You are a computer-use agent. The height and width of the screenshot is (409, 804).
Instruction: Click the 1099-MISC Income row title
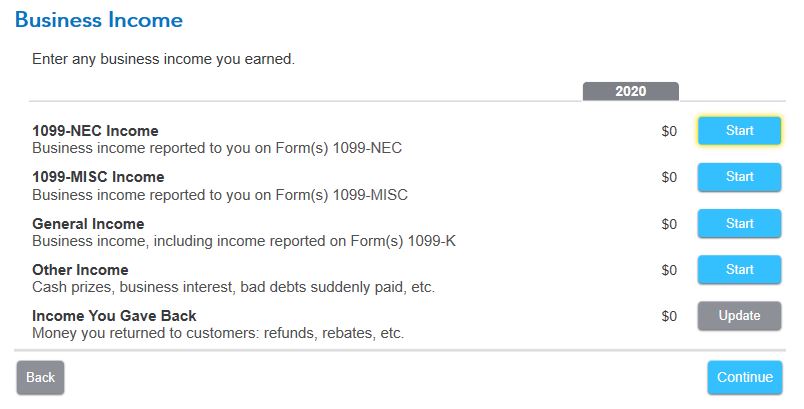pos(98,177)
